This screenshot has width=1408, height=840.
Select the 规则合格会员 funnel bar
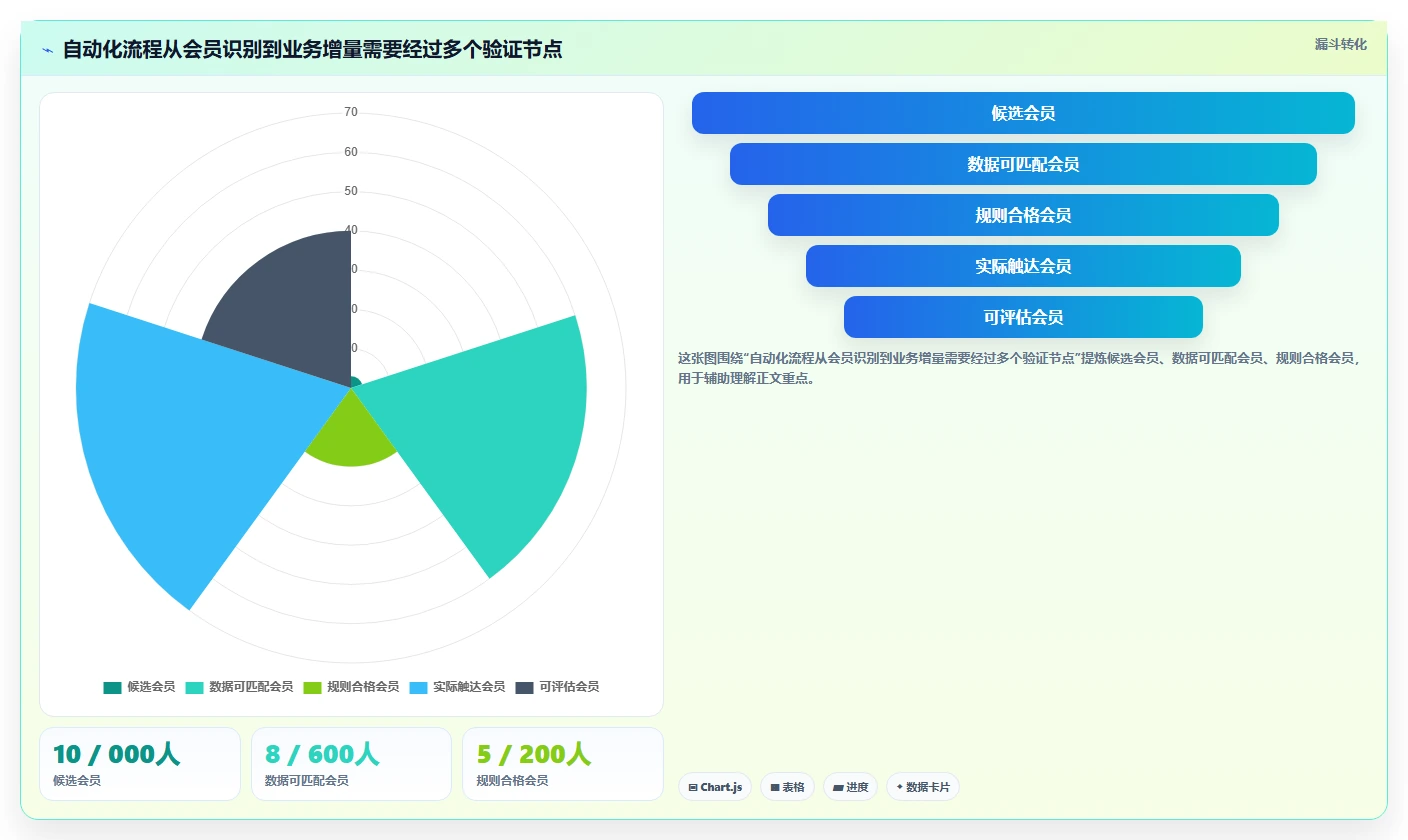coord(1023,215)
